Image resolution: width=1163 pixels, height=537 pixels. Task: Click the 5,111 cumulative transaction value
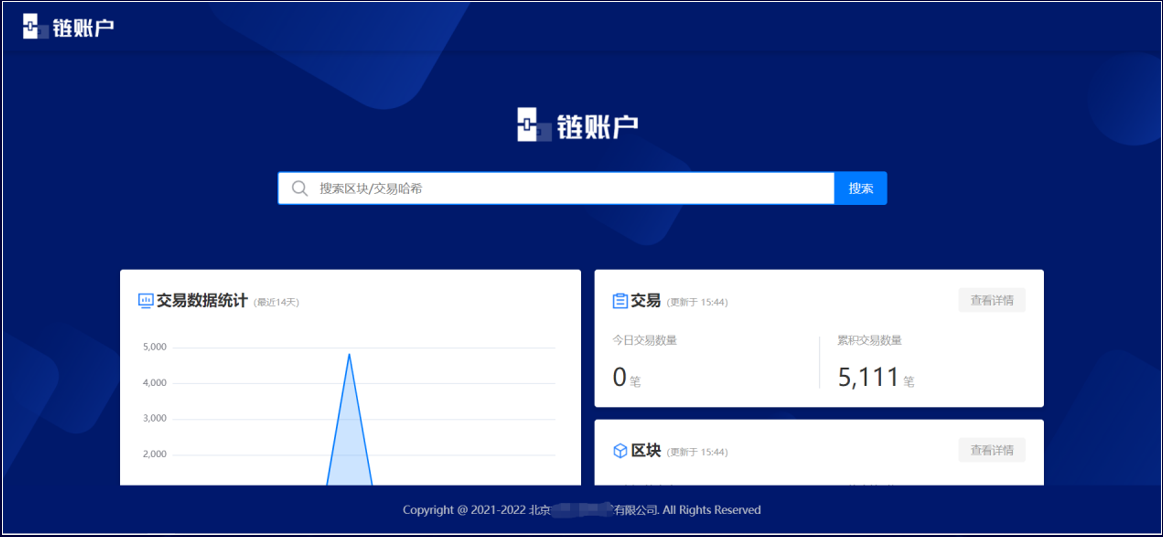(869, 378)
